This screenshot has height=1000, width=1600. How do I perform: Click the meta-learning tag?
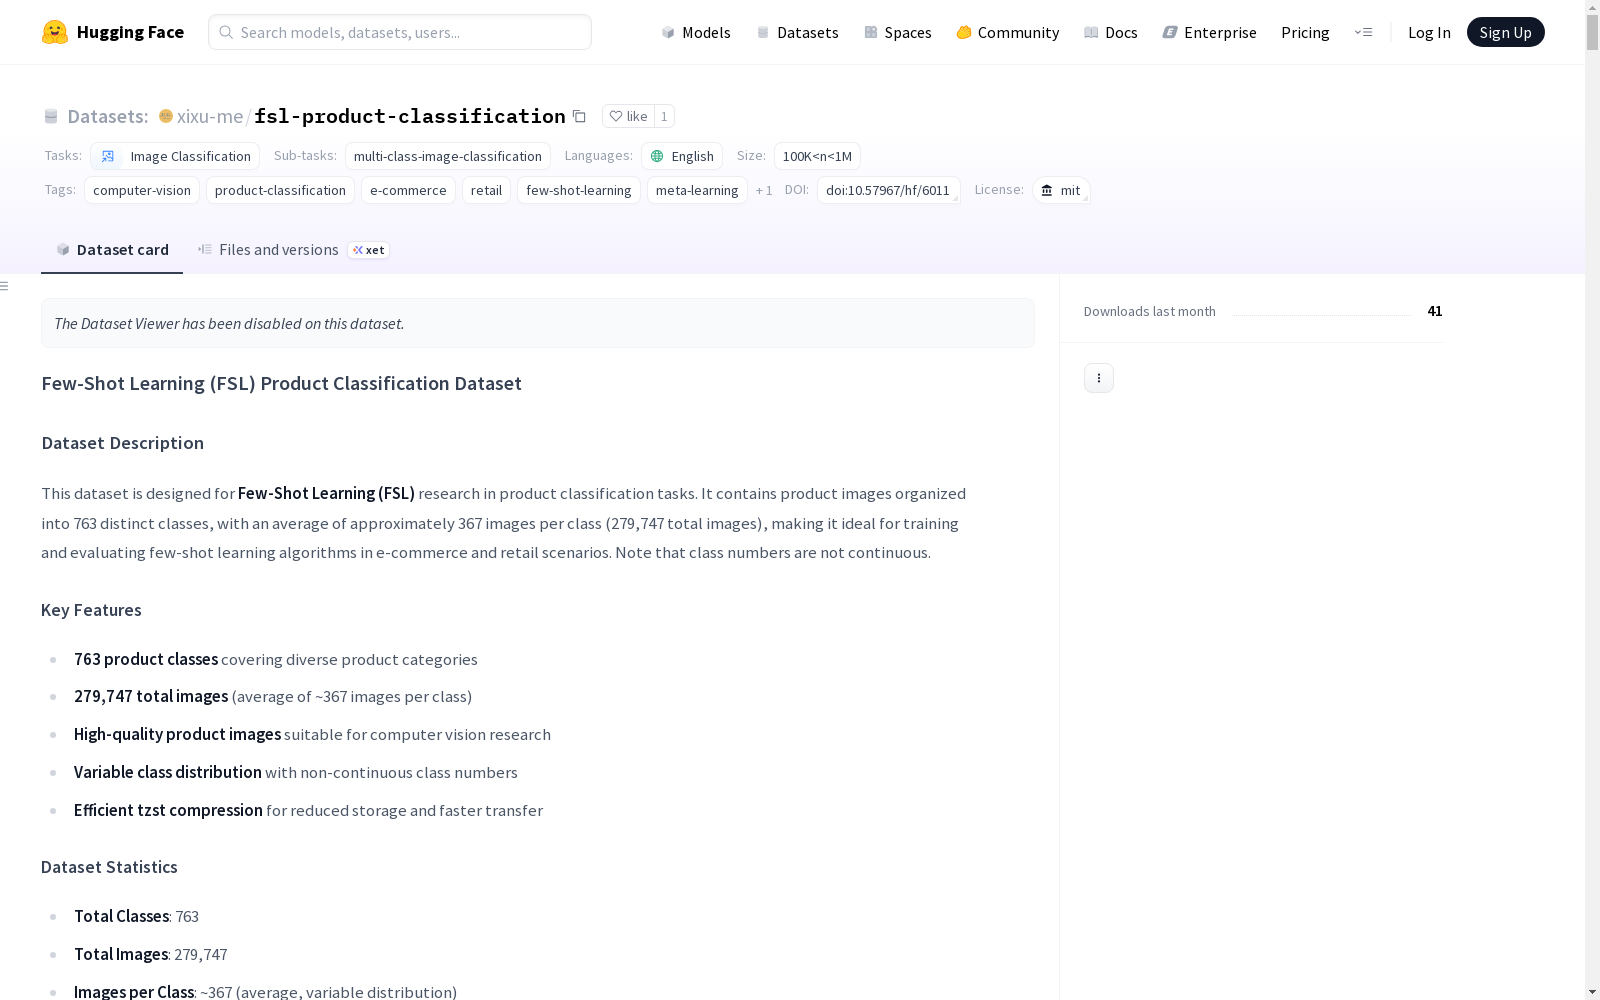[697, 190]
